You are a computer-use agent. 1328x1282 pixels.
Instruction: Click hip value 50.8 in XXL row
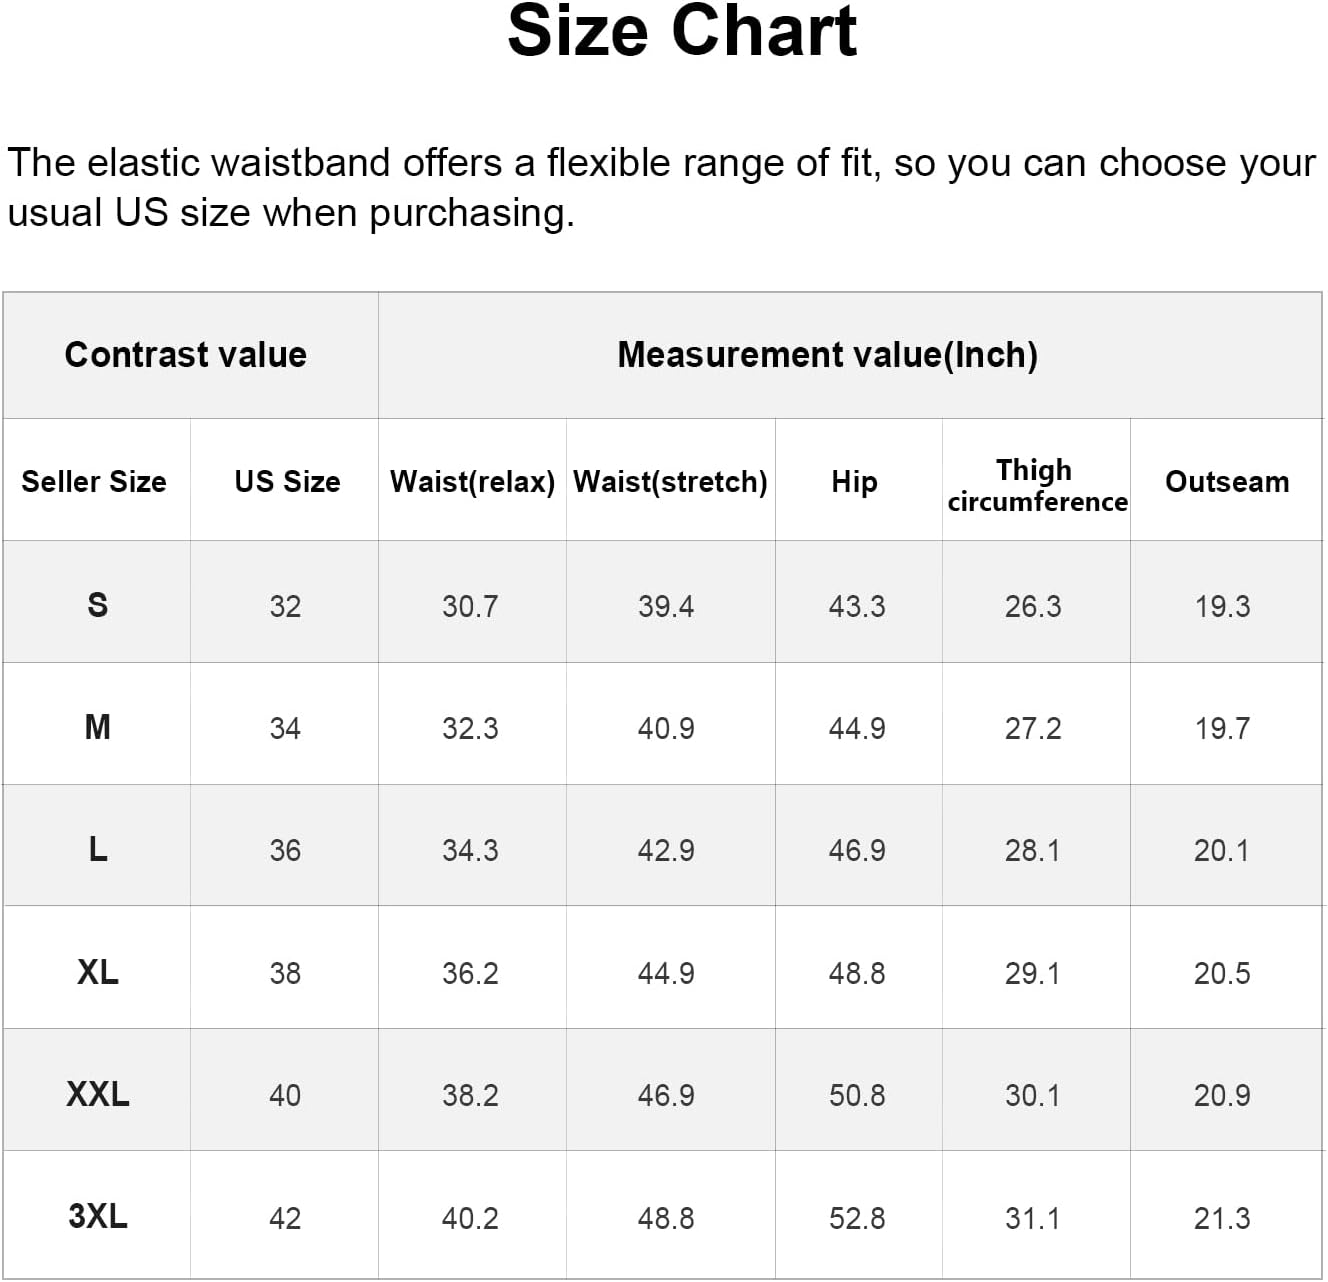857,1095
